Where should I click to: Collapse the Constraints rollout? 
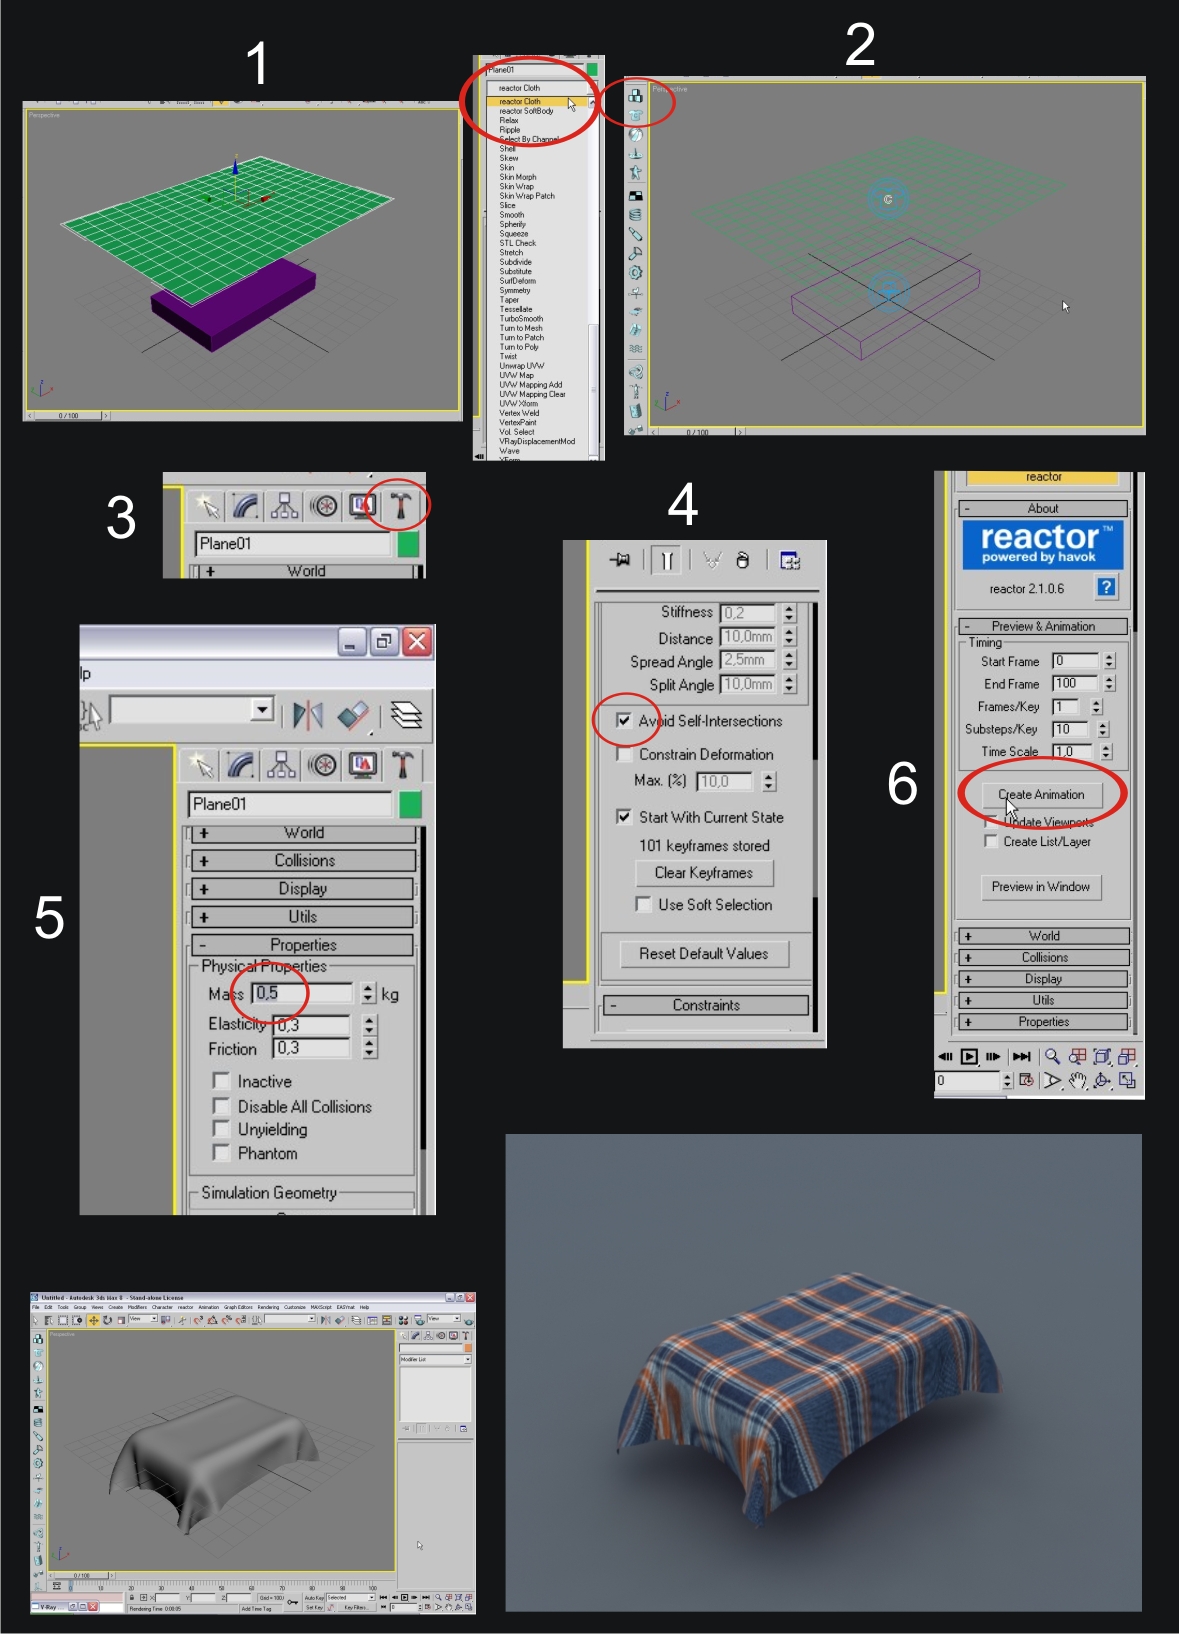(x=706, y=1005)
